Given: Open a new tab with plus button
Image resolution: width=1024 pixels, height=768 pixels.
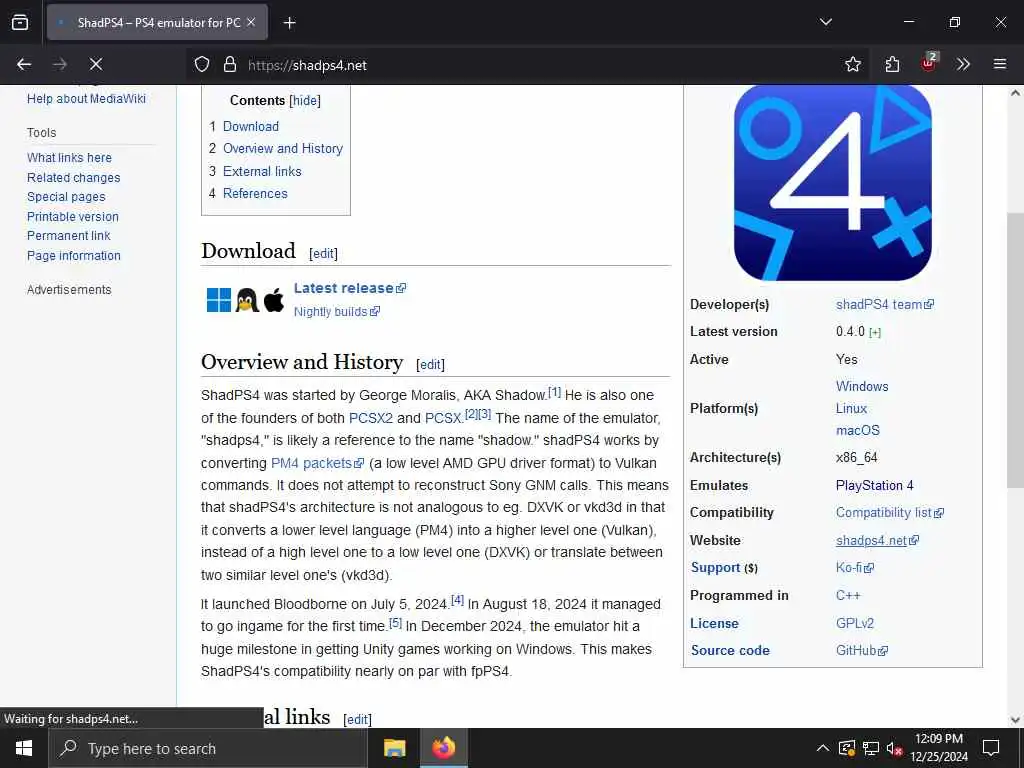Looking at the screenshot, I should tap(289, 23).
